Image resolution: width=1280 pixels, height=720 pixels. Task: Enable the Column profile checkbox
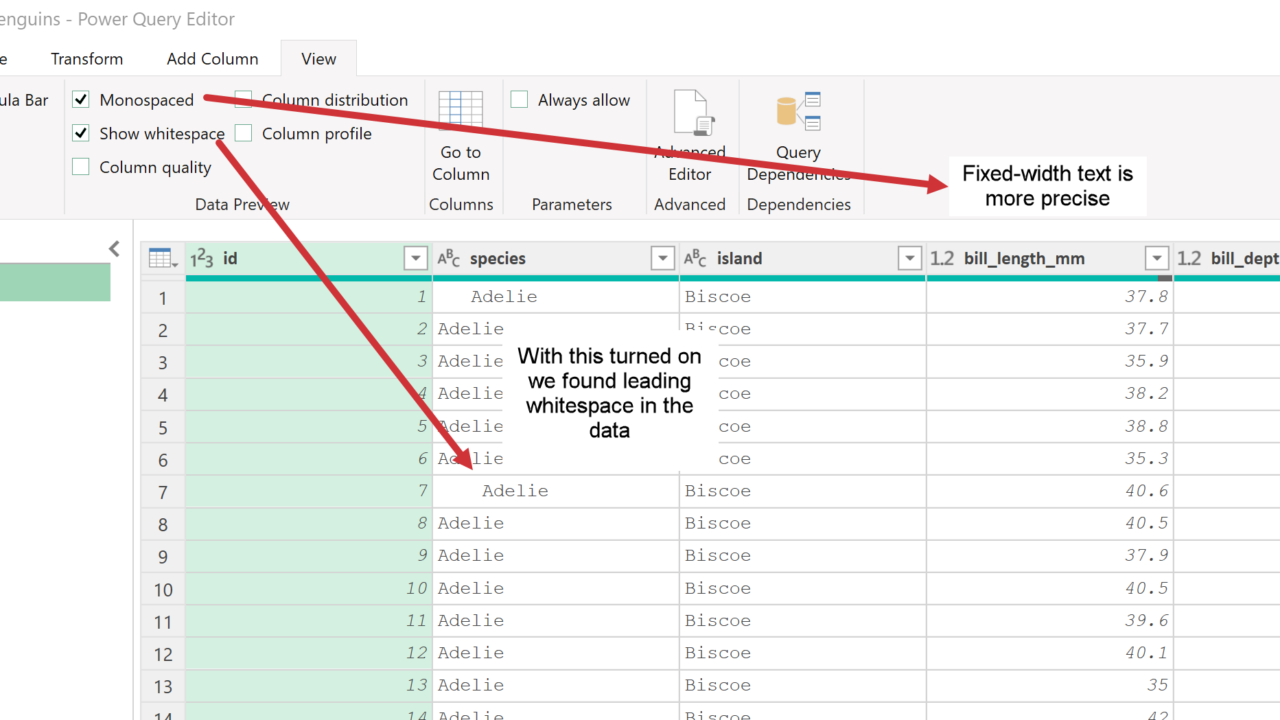click(x=244, y=133)
